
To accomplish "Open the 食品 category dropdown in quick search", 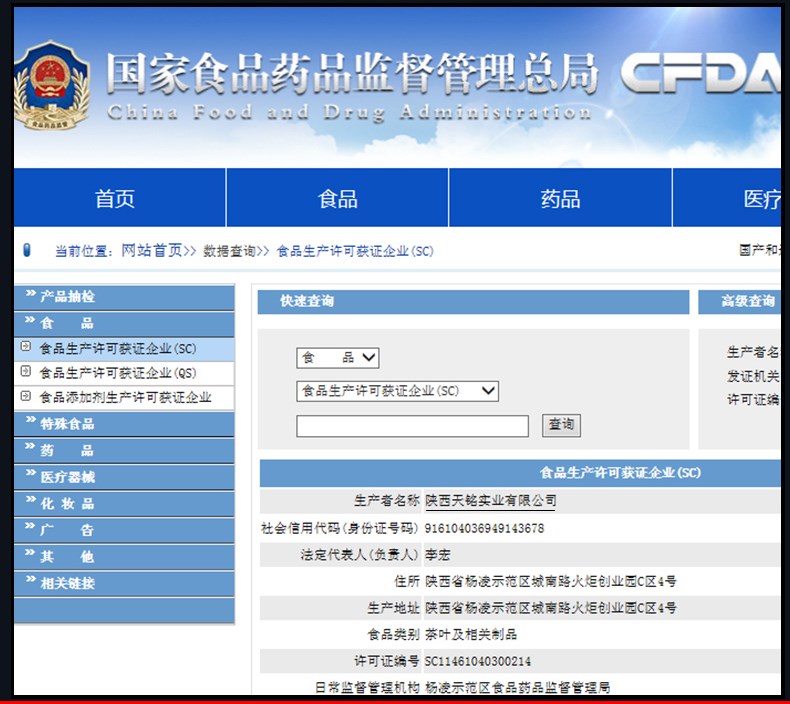I will pyautogui.click(x=338, y=358).
